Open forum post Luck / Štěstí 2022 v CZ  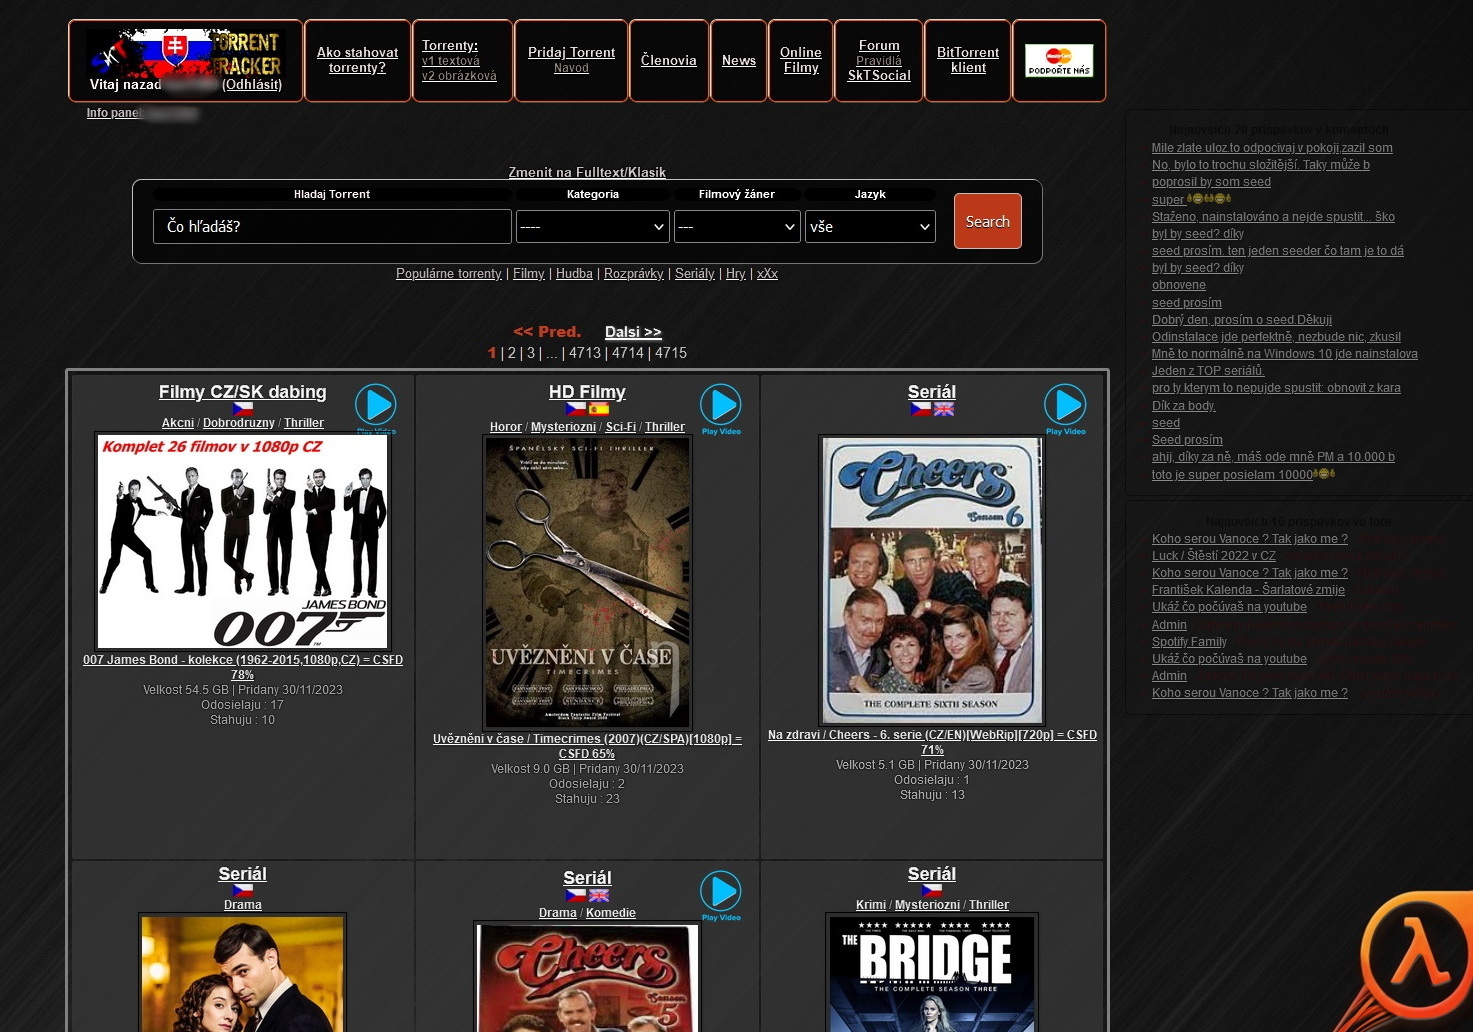(x=1214, y=555)
